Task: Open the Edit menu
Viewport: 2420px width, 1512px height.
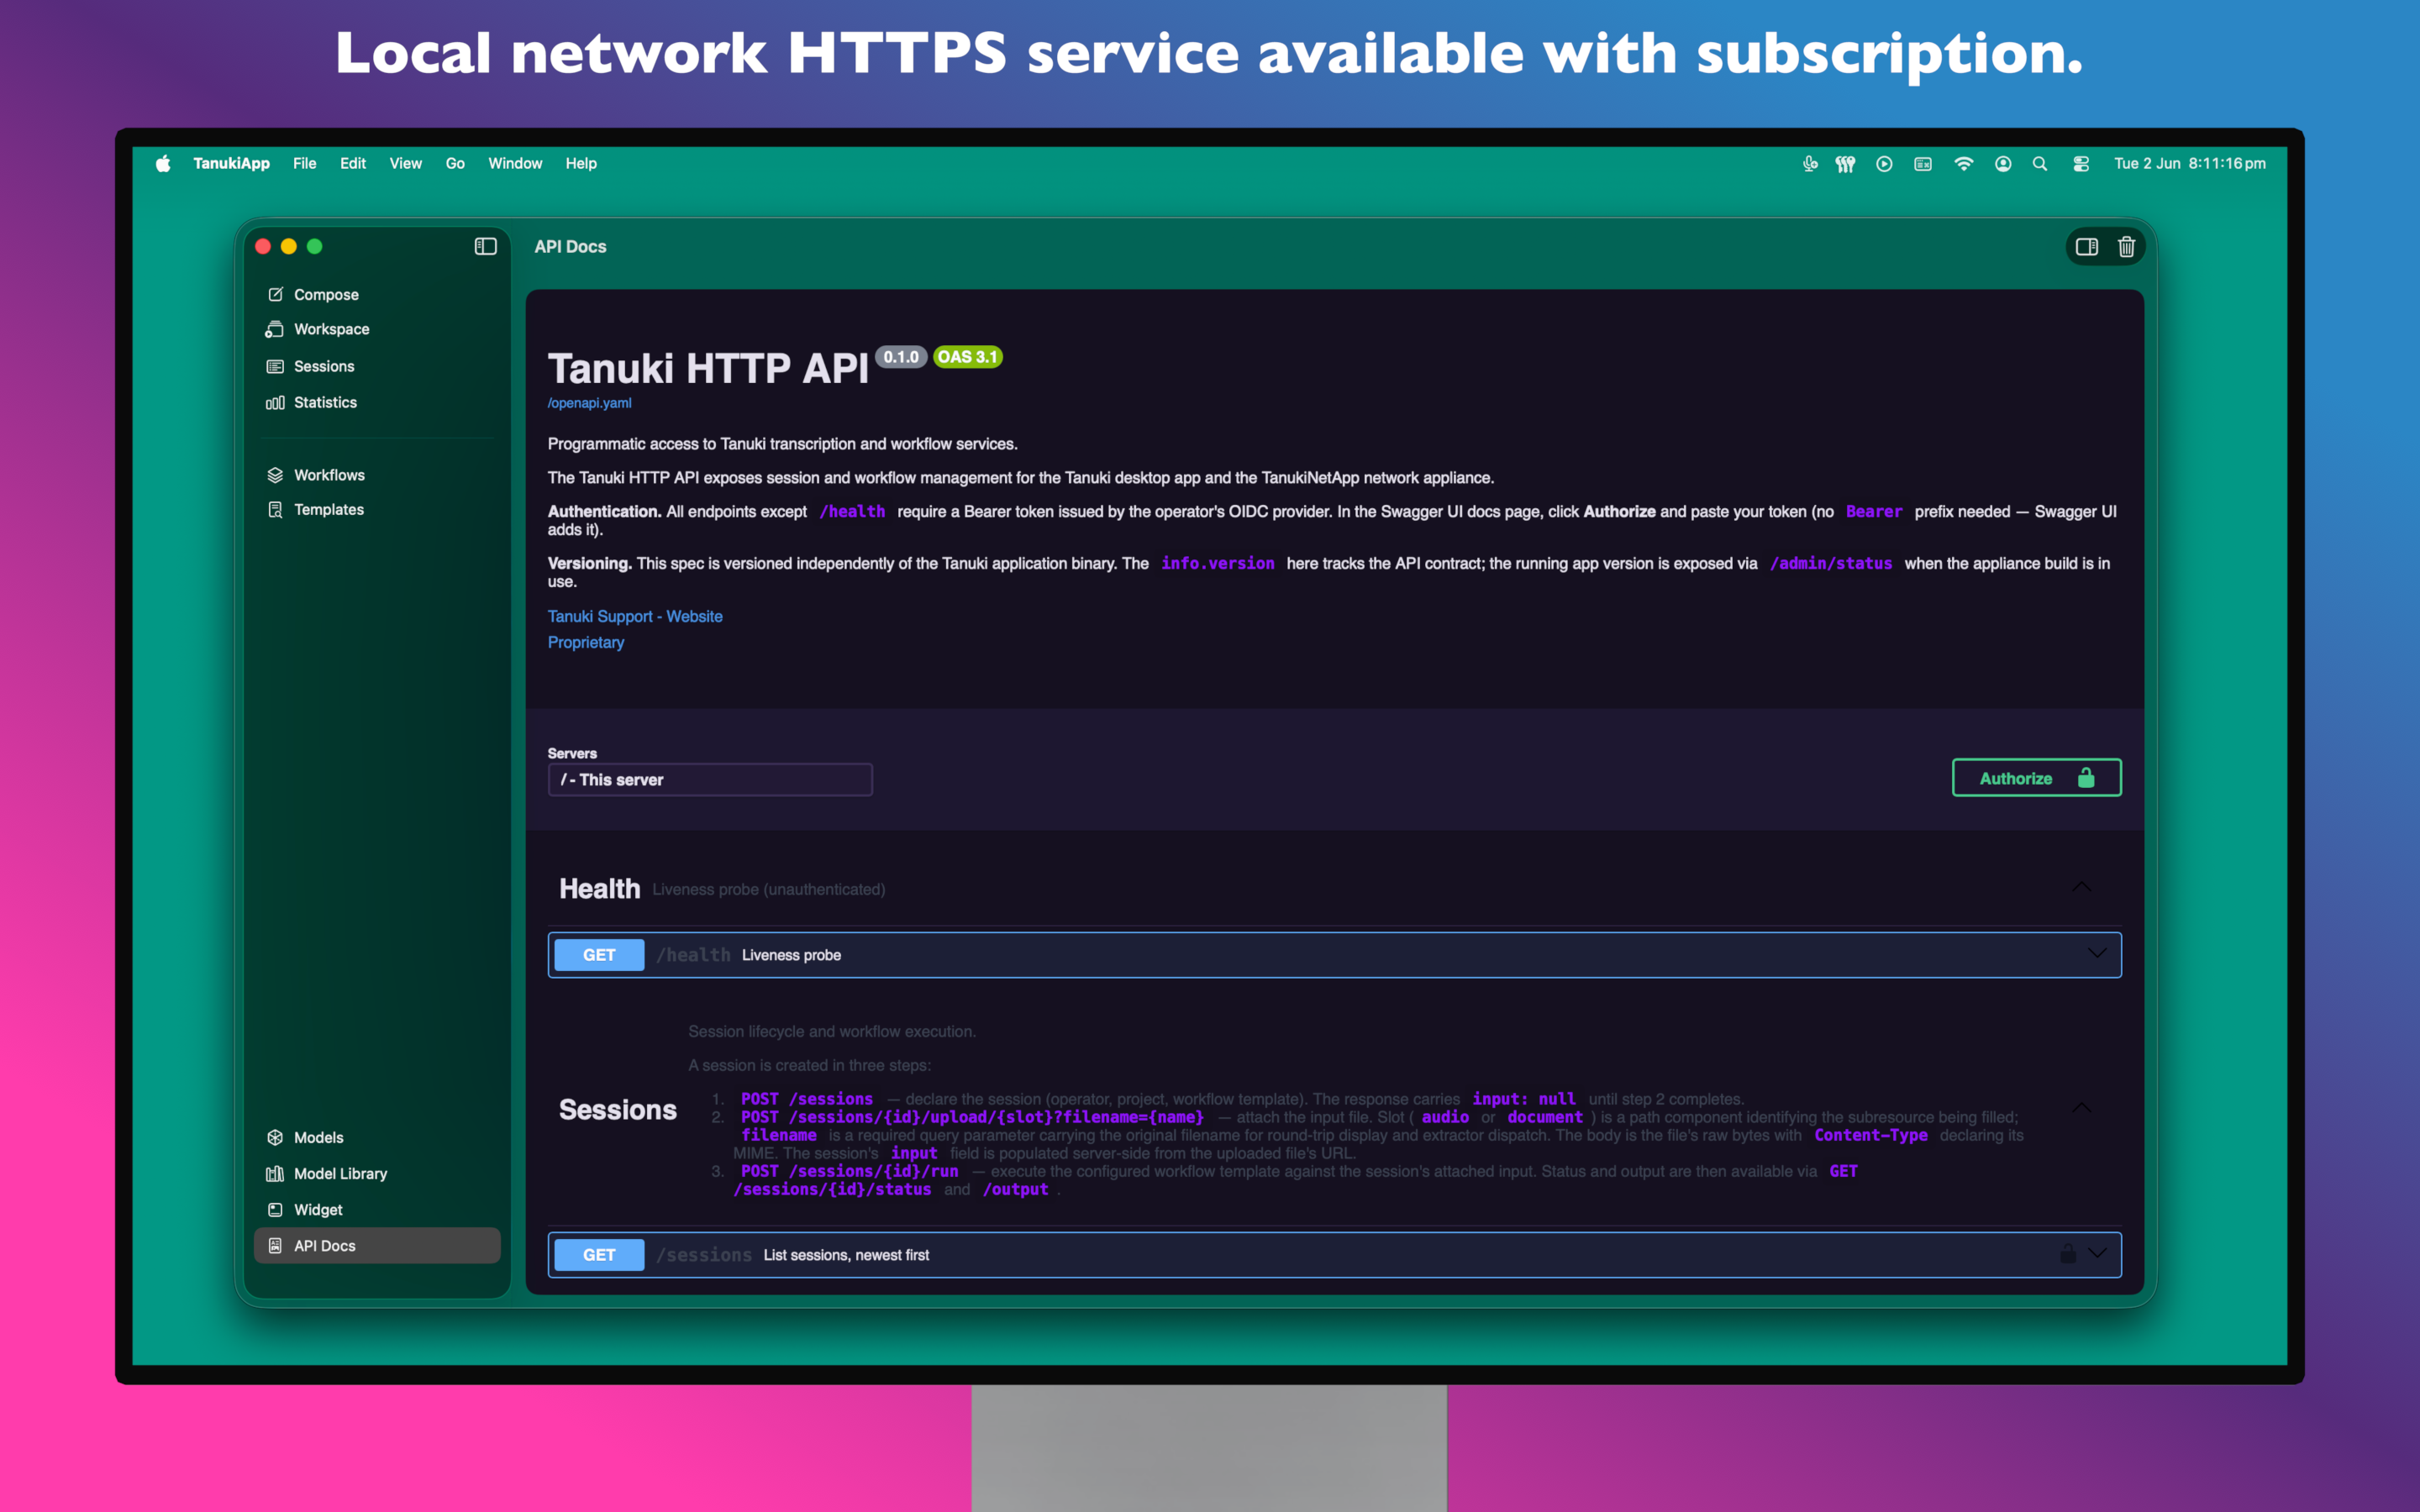Action: point(353,164)
